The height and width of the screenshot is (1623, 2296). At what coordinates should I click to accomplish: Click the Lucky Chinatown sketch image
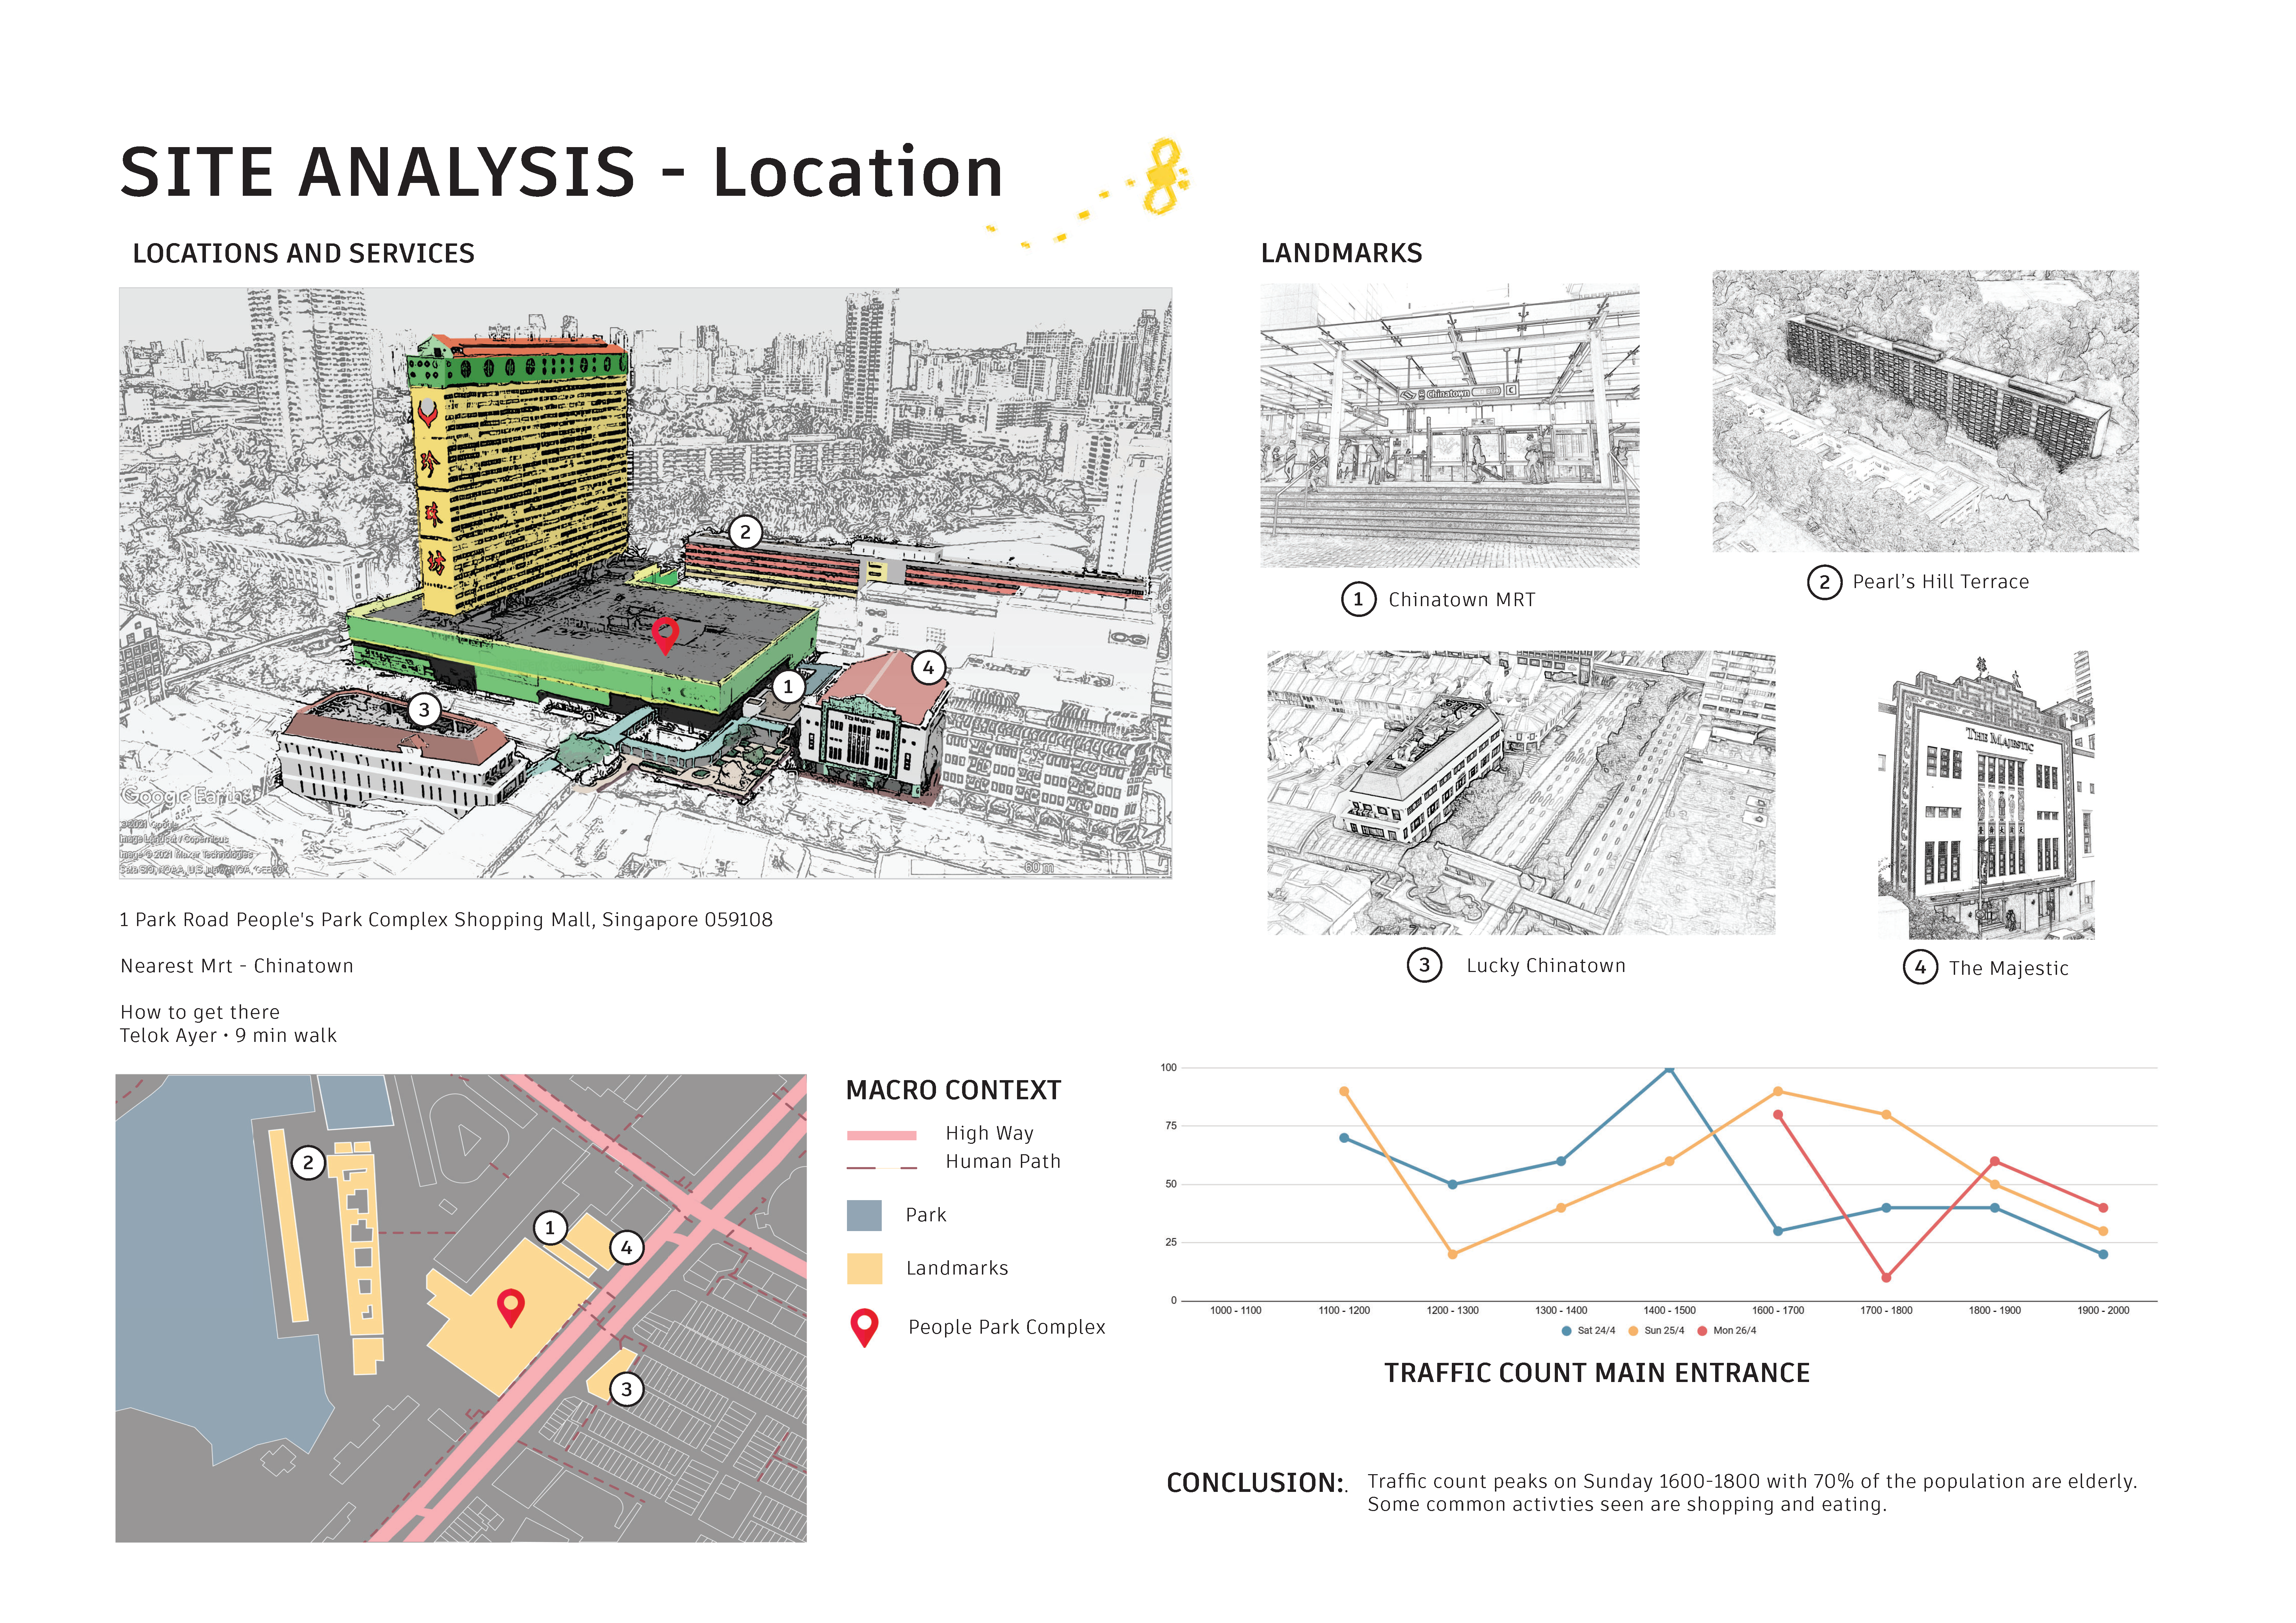(1521, 793)
